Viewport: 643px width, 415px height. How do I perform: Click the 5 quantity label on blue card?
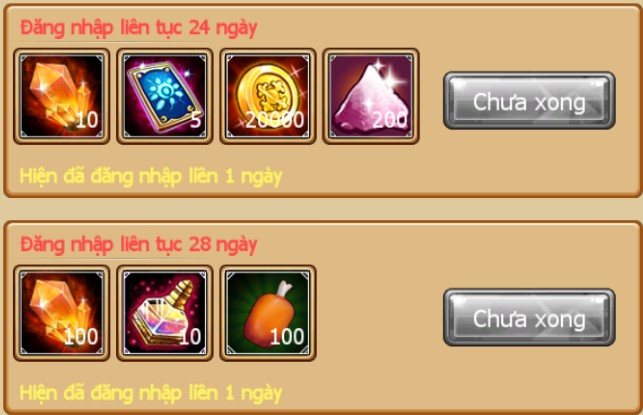pyautogui.click(x=196, y=120)
